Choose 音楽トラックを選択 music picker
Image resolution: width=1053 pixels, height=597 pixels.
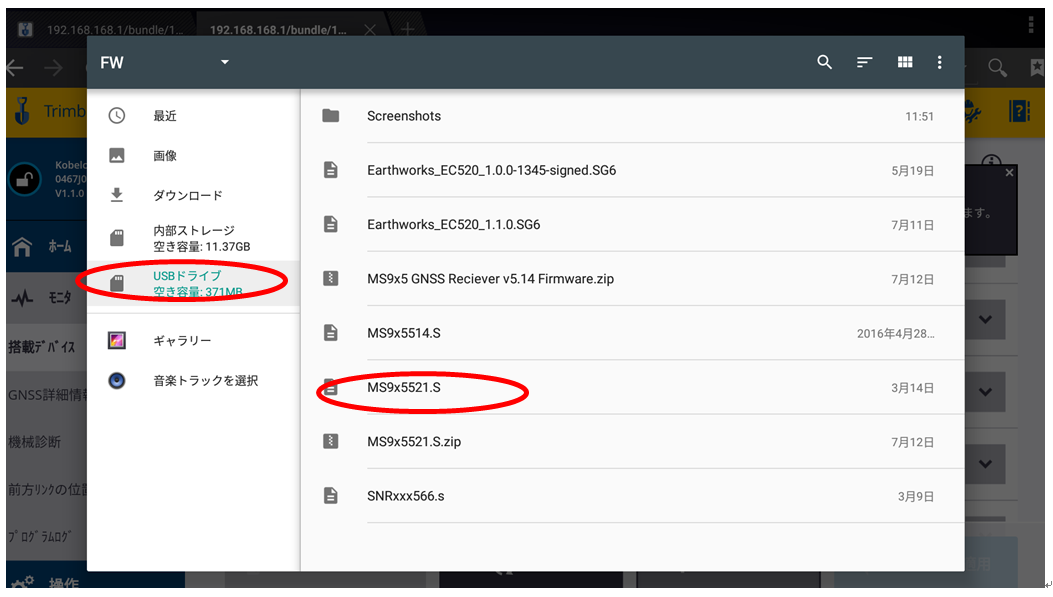pos(205,381)
